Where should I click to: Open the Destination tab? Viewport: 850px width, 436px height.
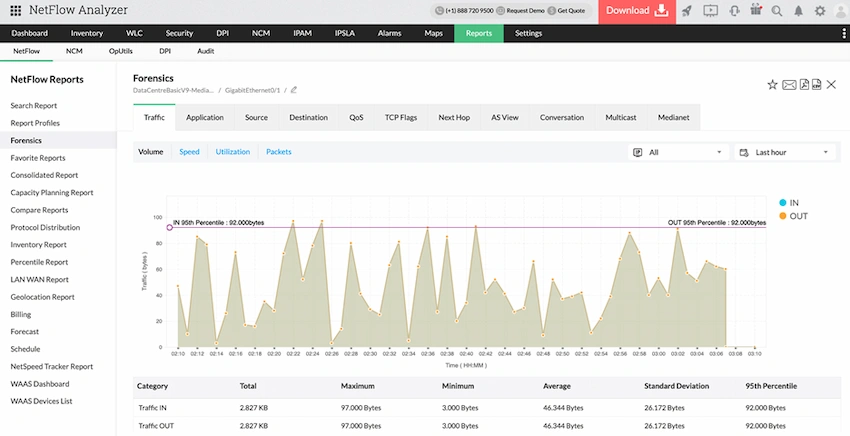pos(308,117)
